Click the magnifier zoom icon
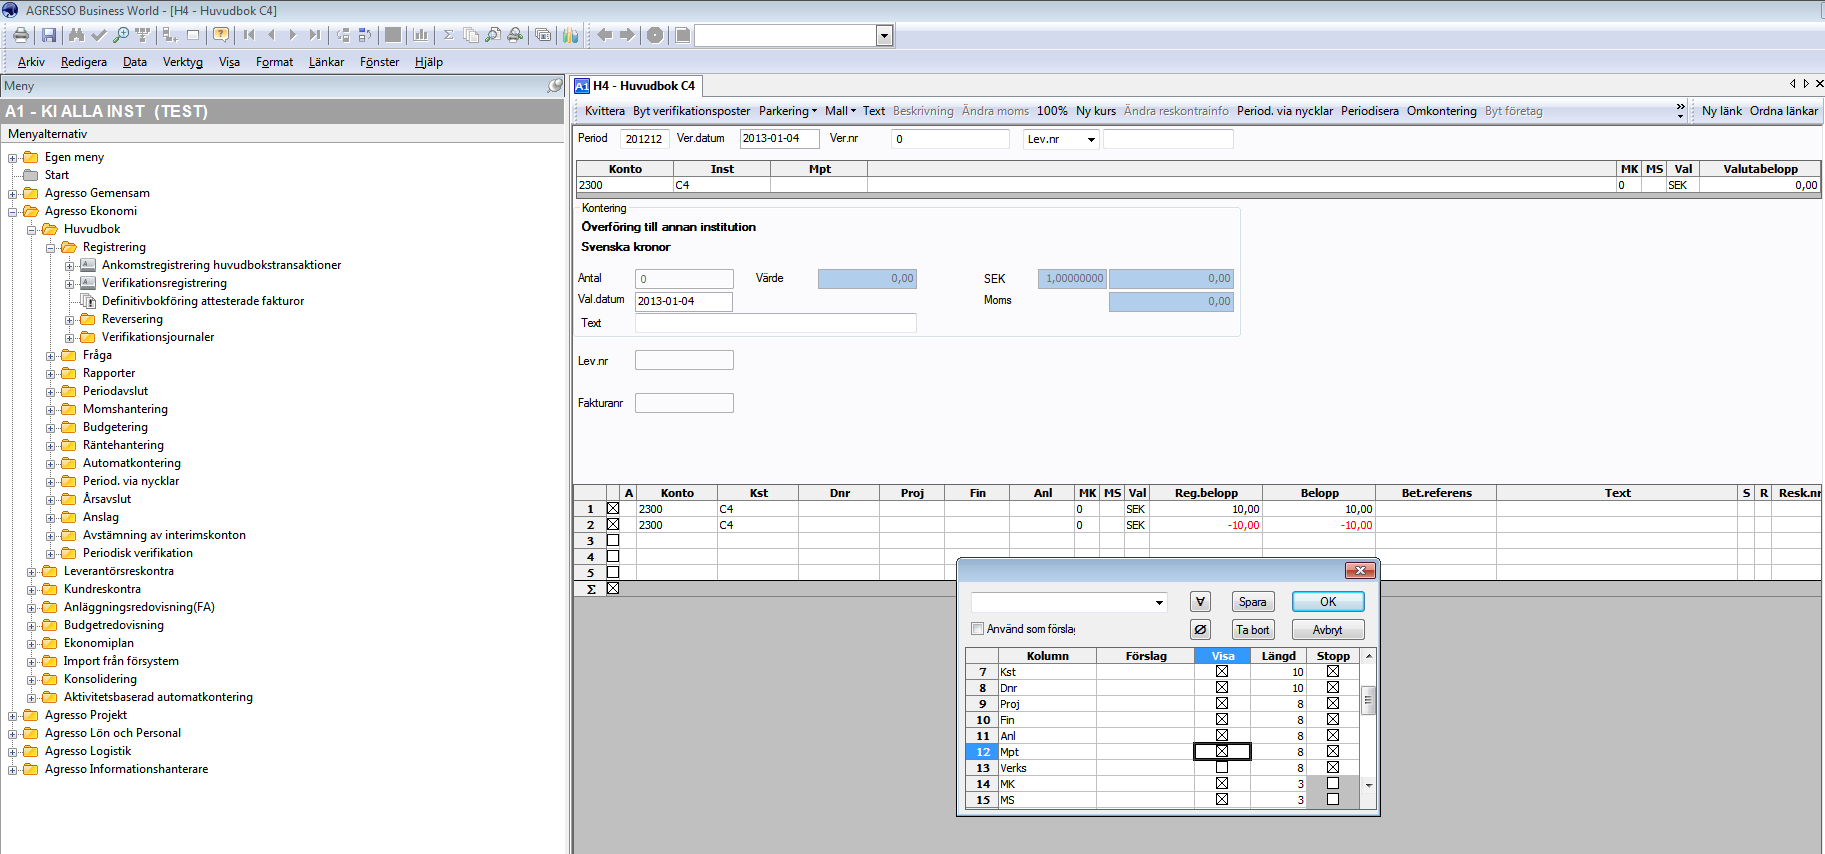 point(120,35)
